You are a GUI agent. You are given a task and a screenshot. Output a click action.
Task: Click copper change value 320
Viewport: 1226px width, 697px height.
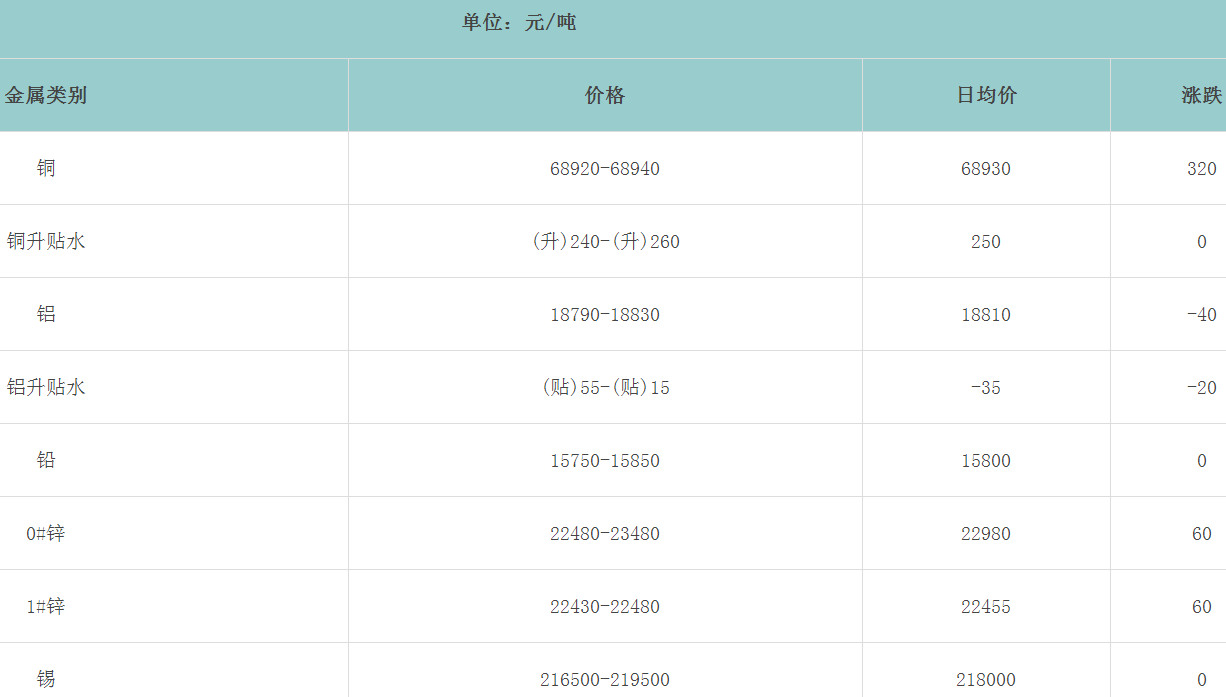(x=1201, y=169)
